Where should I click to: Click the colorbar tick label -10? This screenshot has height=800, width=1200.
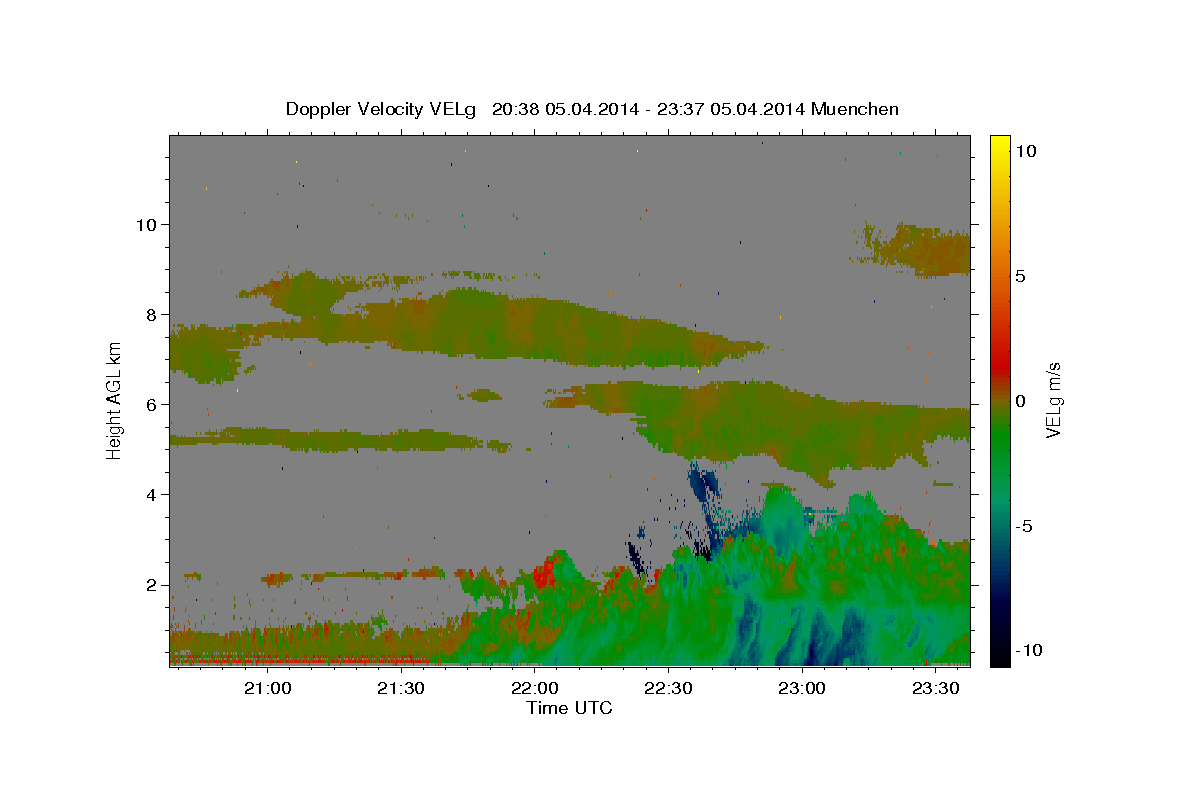point(1029,651)
